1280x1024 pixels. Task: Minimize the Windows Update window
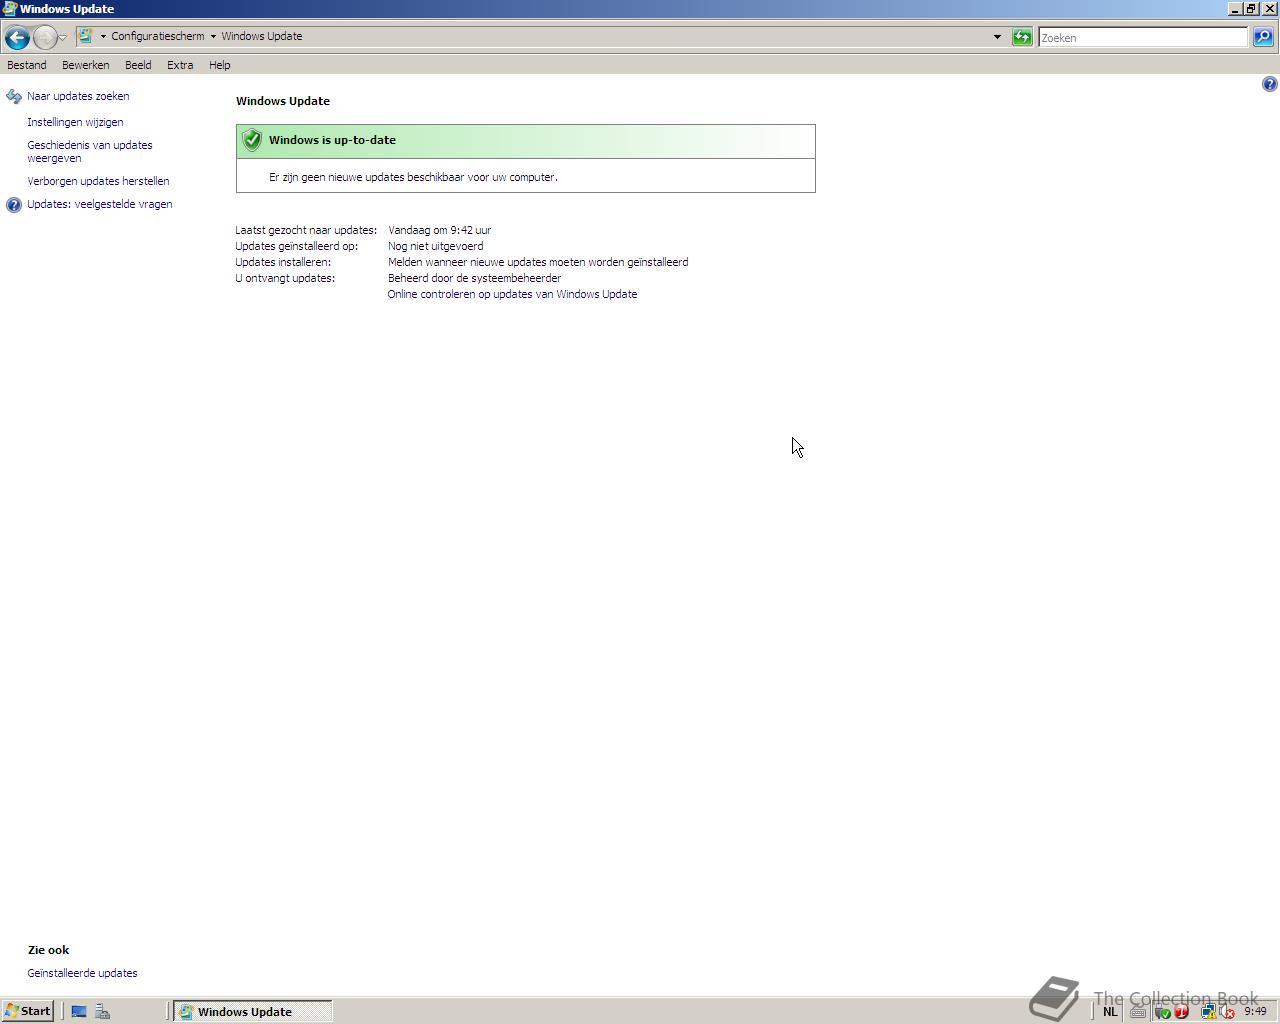1235,8
